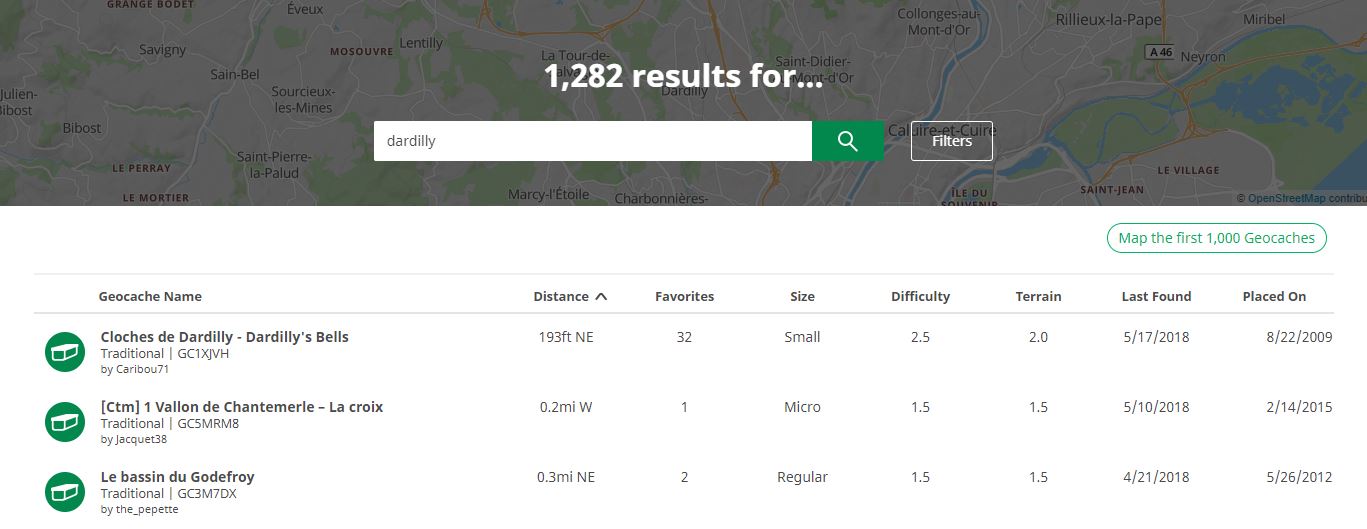This screenshot has height=529, width=1367.
Task: Click the green magnifying glass search button
Action: pos(847,141)
